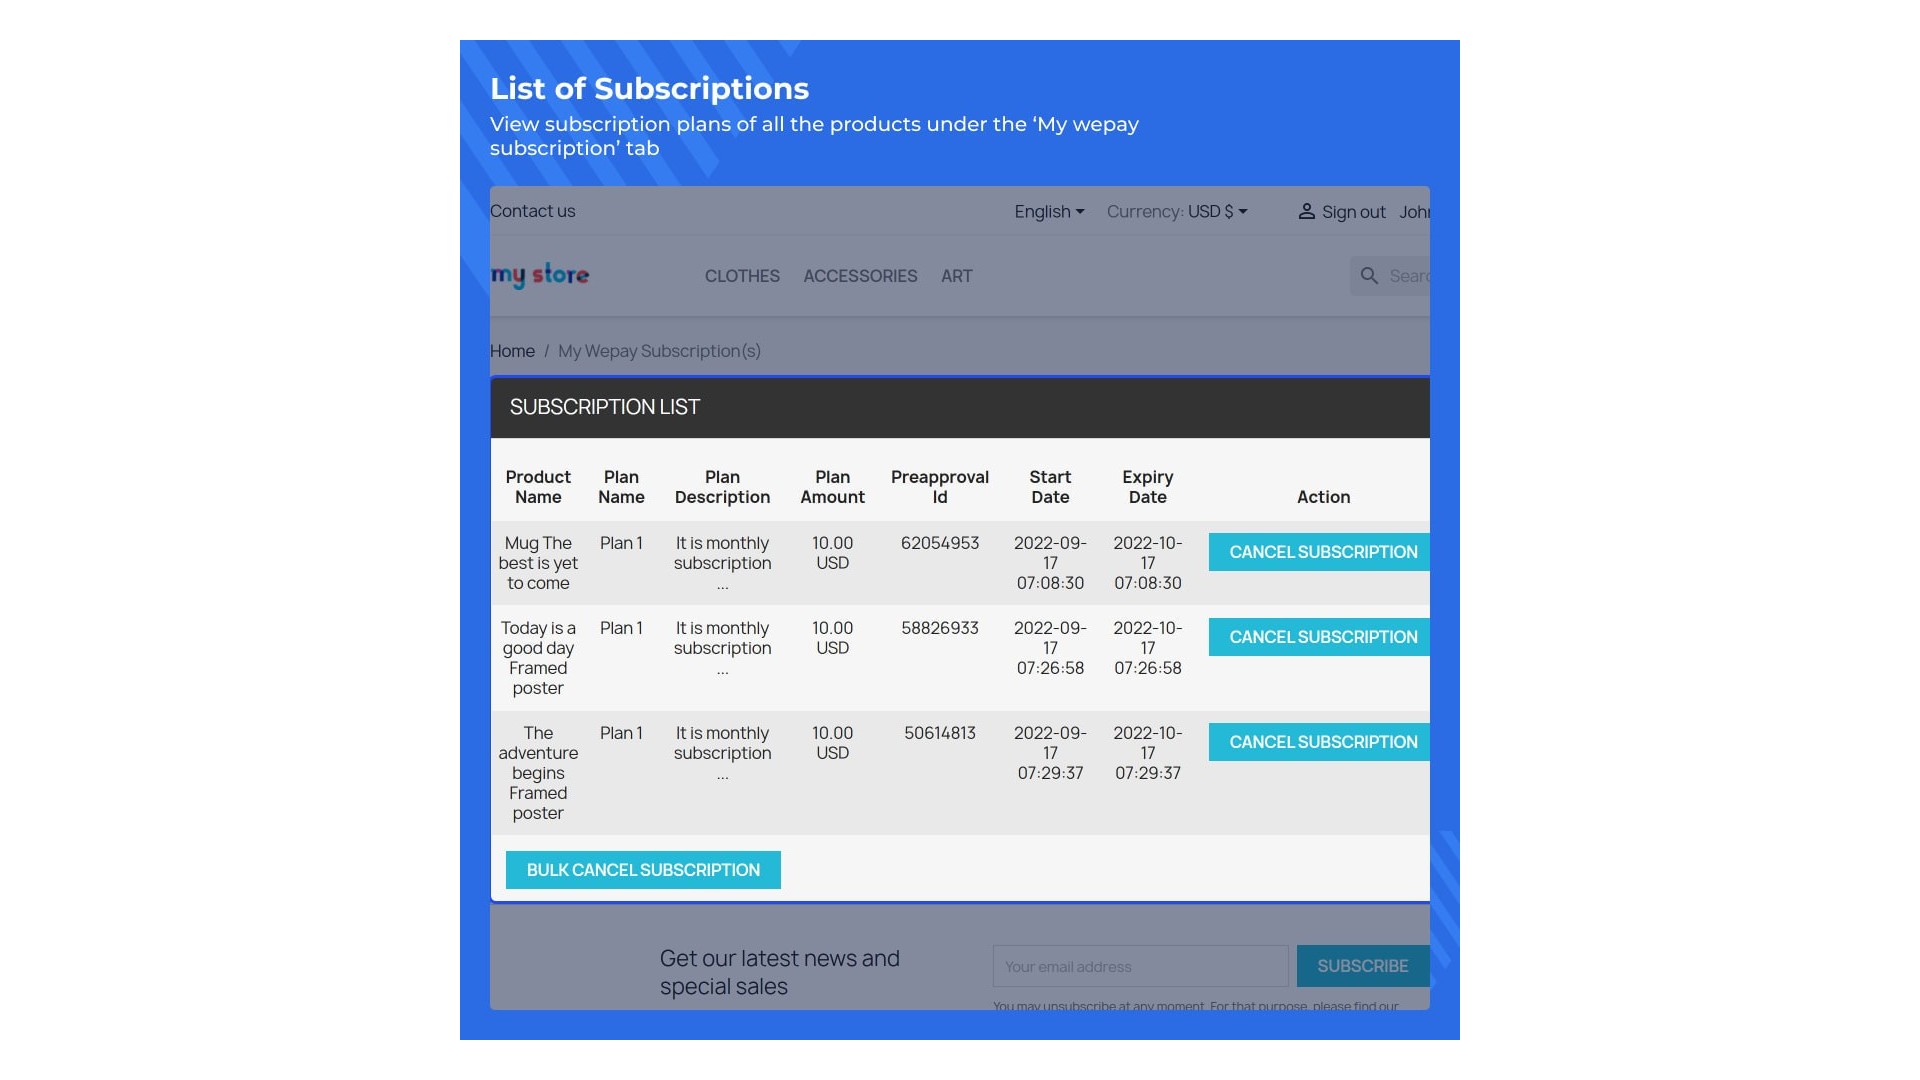Follow the Contact us link
The image size is (1920, 1080).
[533, 211]
